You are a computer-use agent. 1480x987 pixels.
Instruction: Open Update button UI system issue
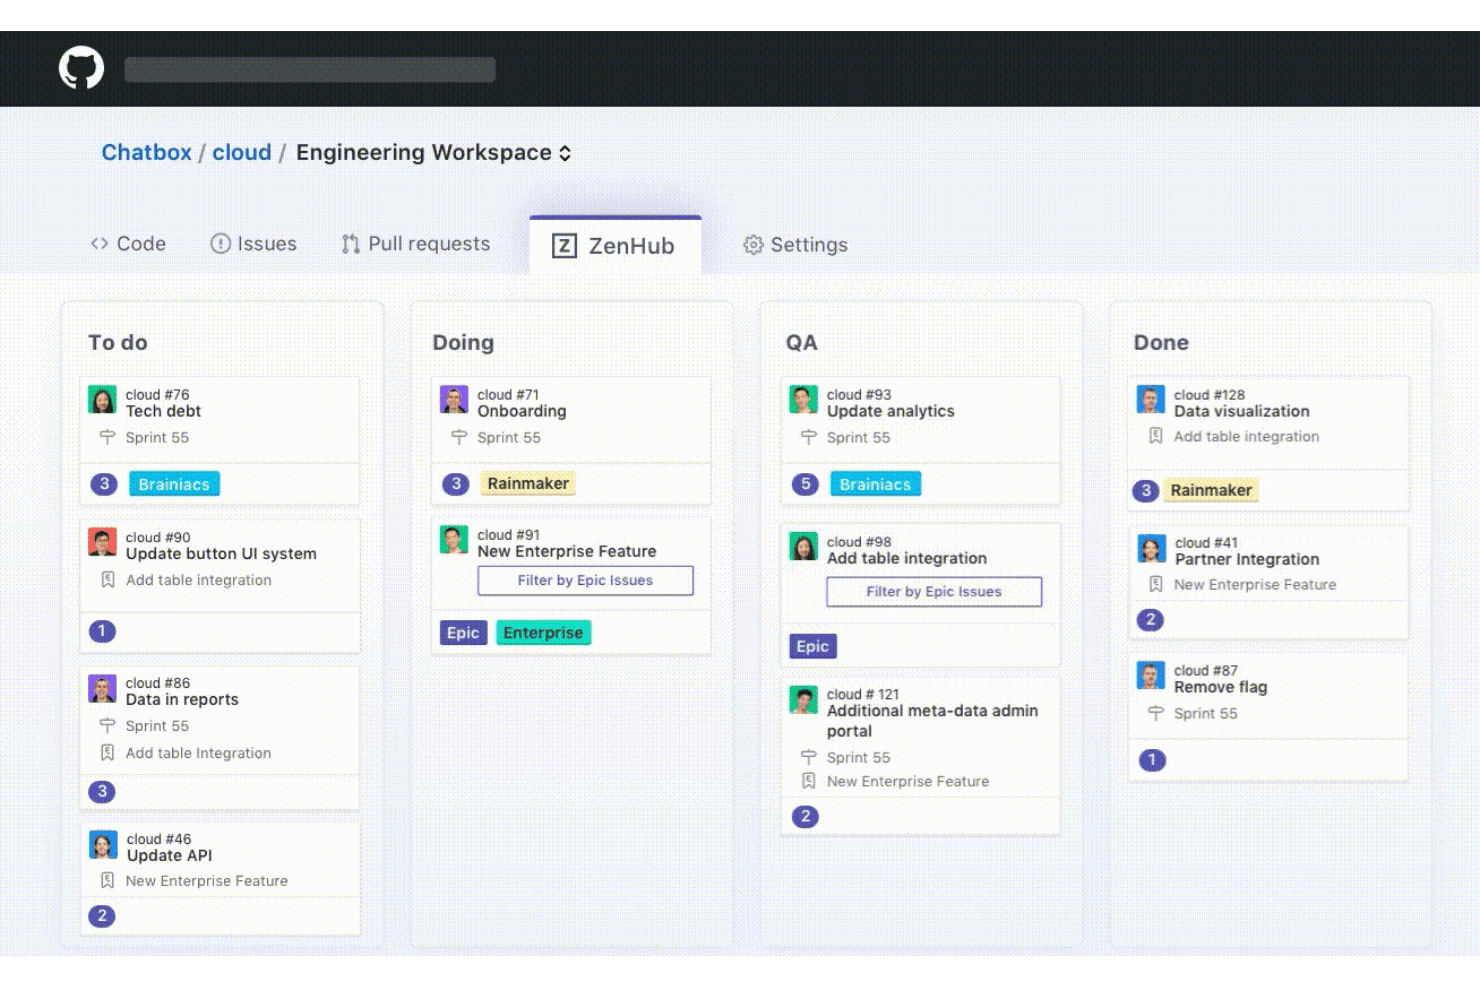click(x=221, y=554)
